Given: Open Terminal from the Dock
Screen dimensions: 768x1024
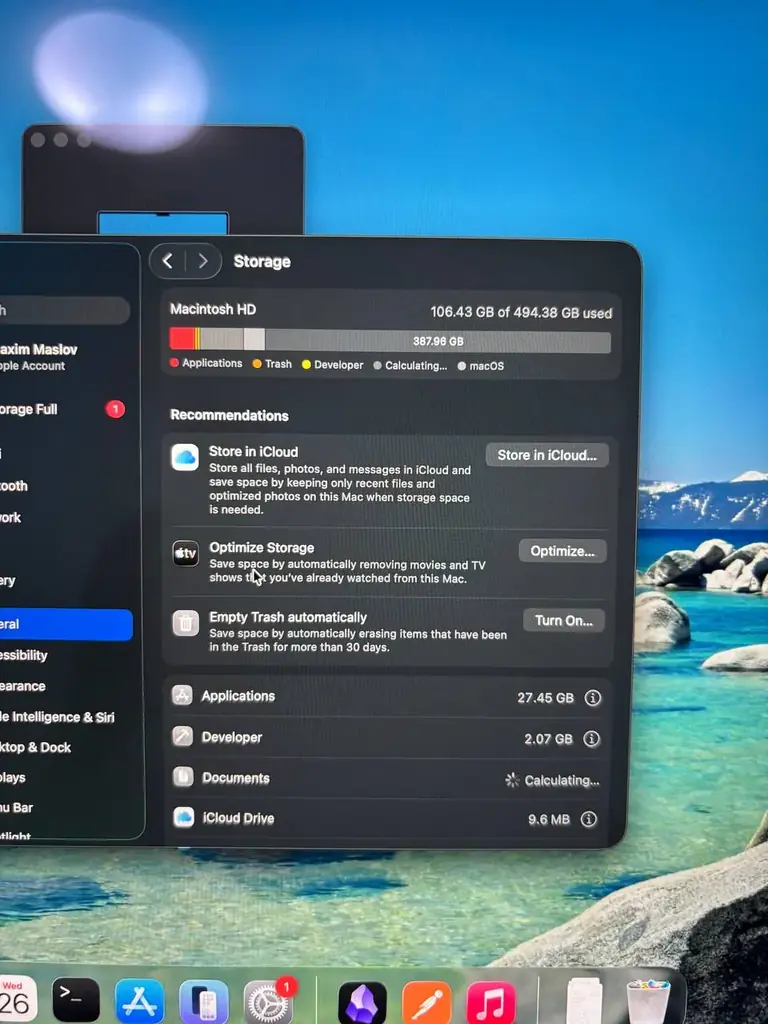Looking at the screenshot, I should click(76, 1000).
